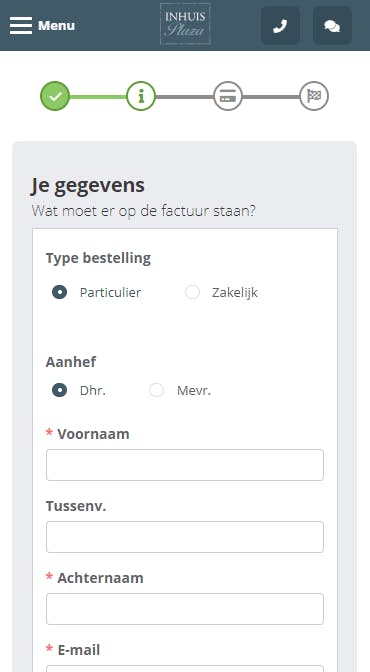Click the Mevr. label text

pyautogui.click(x=194, y=391)
